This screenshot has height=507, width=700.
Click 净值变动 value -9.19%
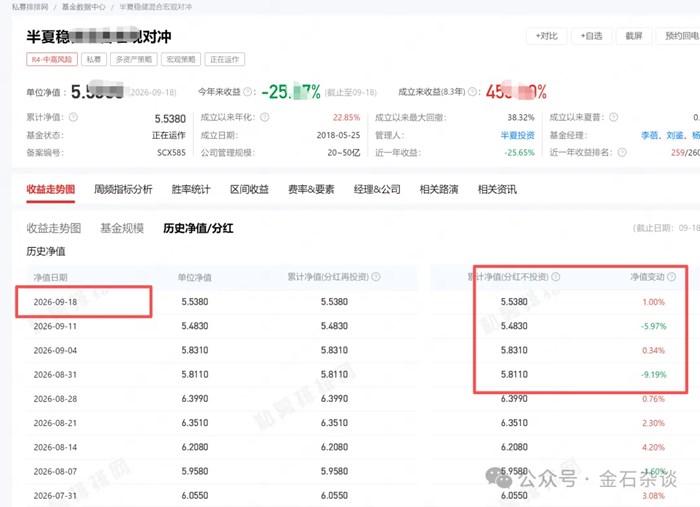(654, 374)
